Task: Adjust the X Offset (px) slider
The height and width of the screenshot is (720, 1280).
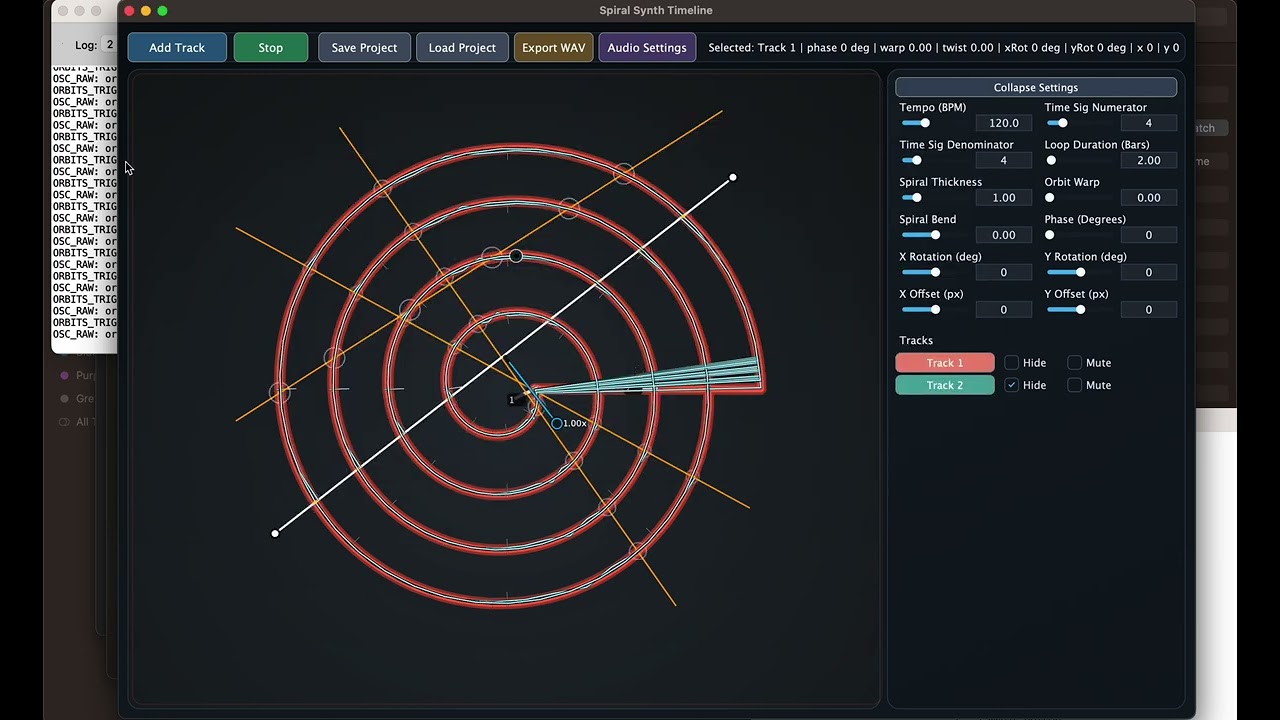Action: click(x=934, y=310)
